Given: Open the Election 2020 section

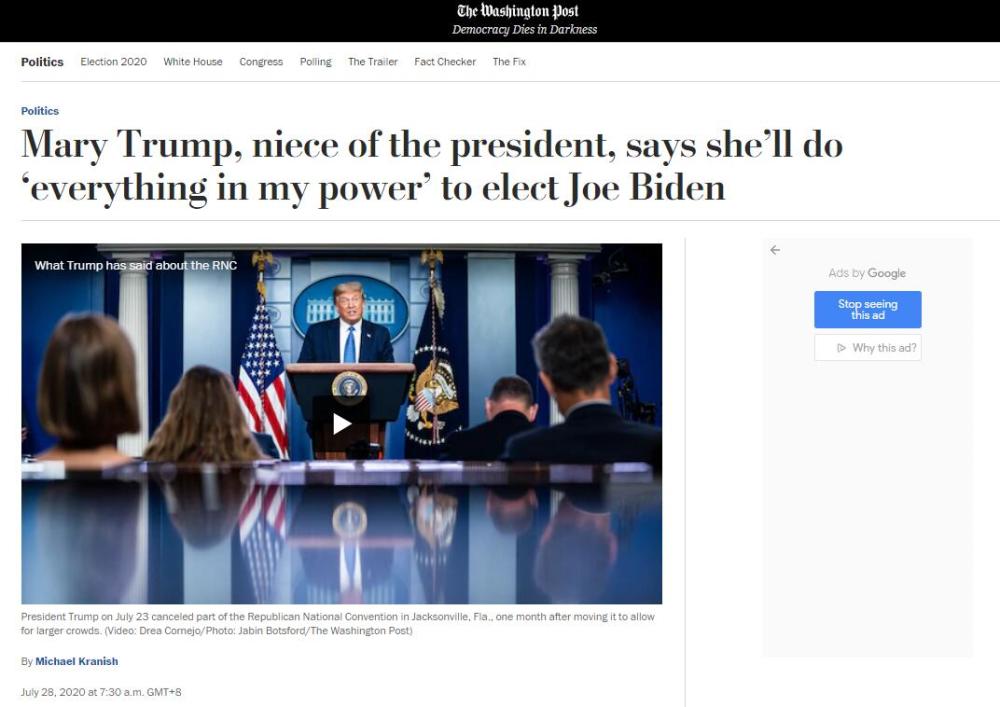Looking at the screenshot, I should [x=114, y=62].
